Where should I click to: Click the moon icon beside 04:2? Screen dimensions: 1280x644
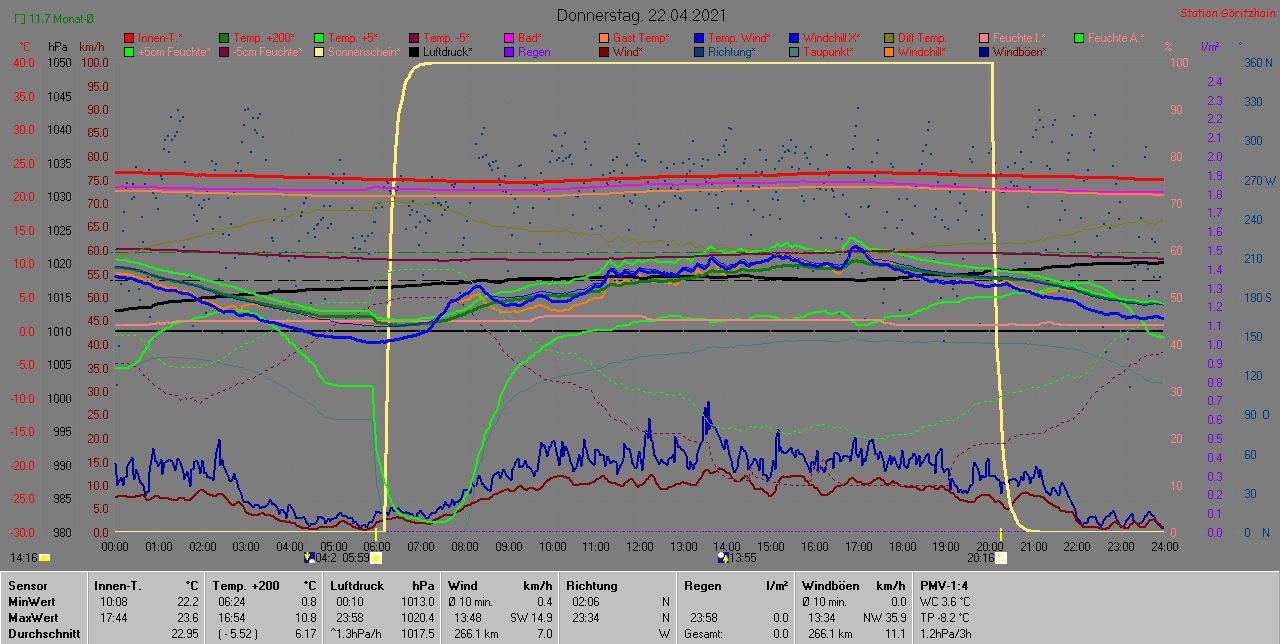click(310, 558)
